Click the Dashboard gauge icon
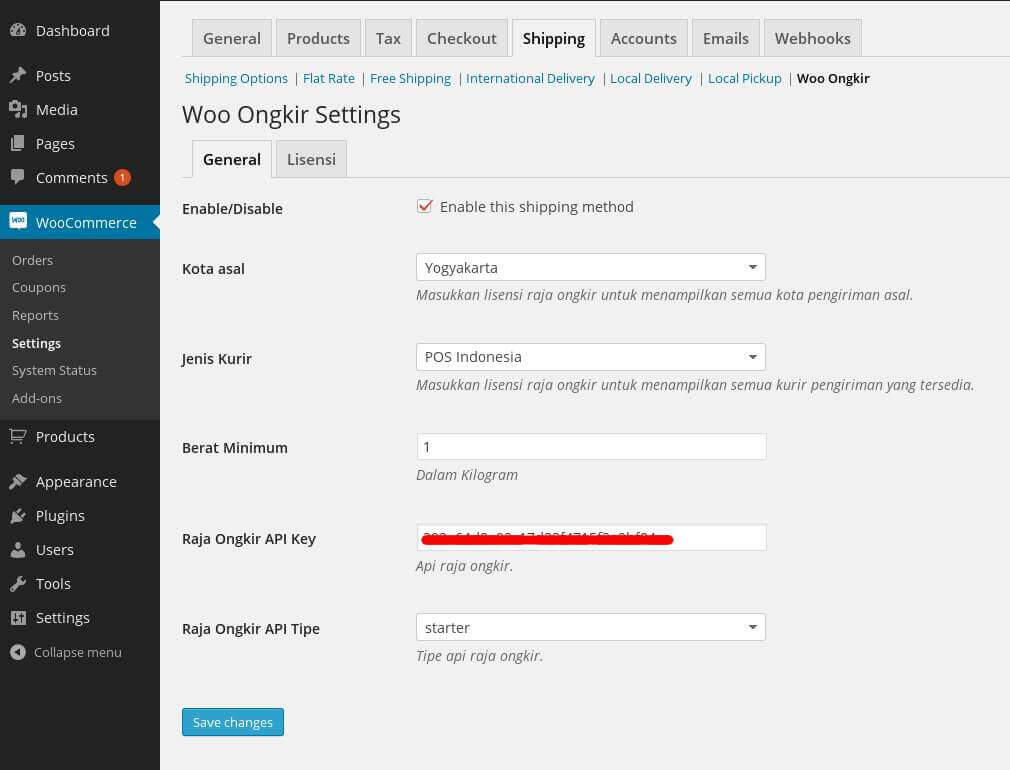This screenshot has width=1010, height=770. 18,30
